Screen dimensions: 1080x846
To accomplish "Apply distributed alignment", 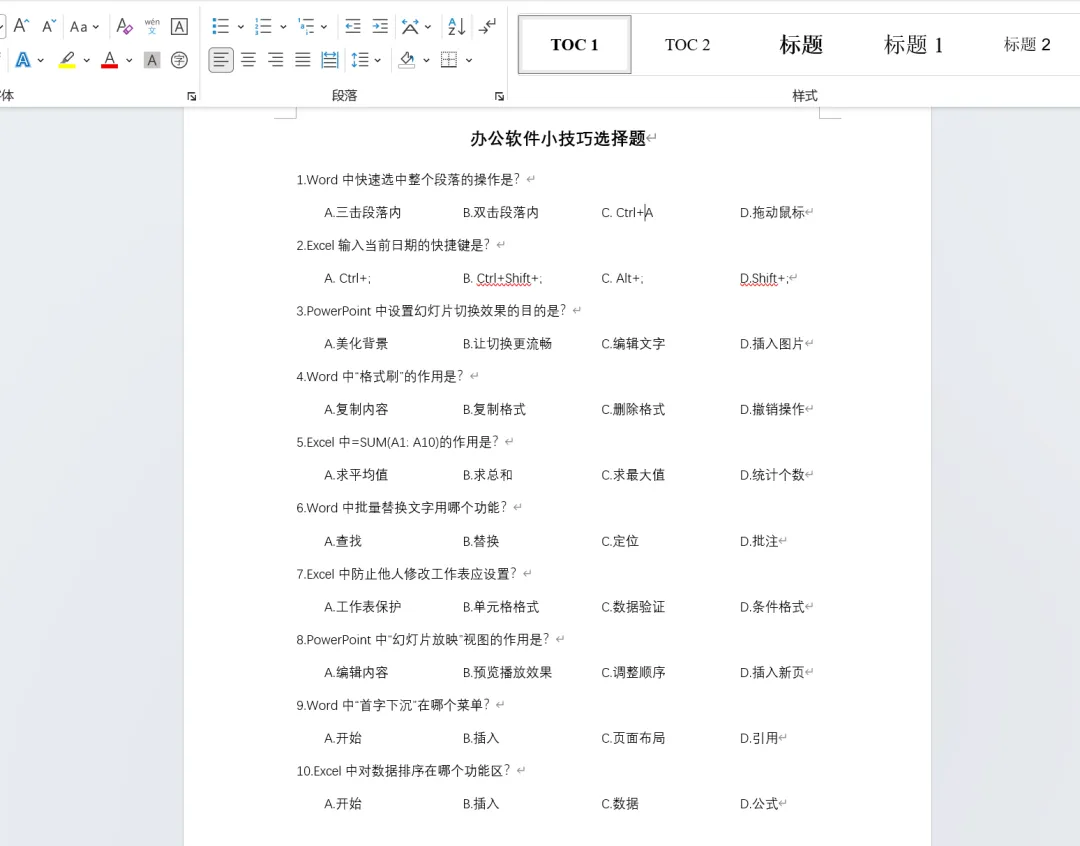I will click(x=330, y=60).
